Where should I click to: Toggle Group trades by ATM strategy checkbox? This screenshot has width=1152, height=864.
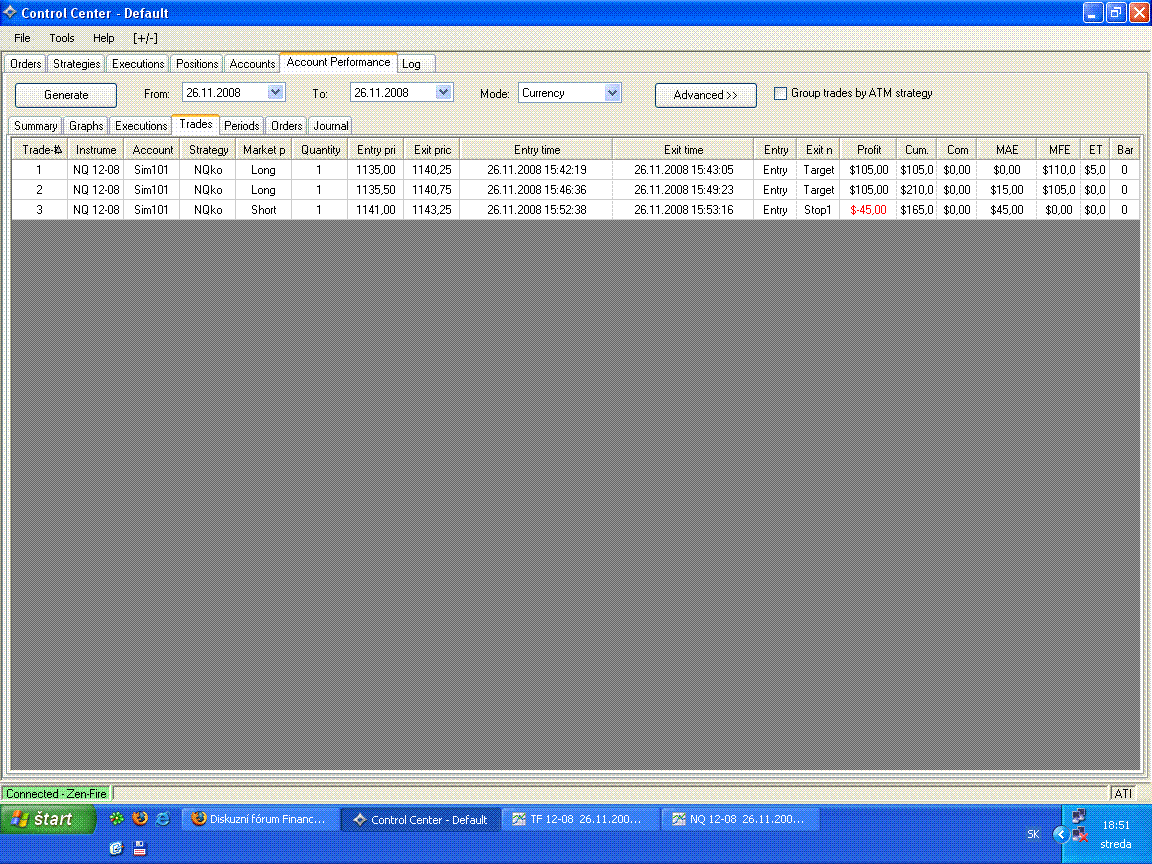[x=780, y=93]
